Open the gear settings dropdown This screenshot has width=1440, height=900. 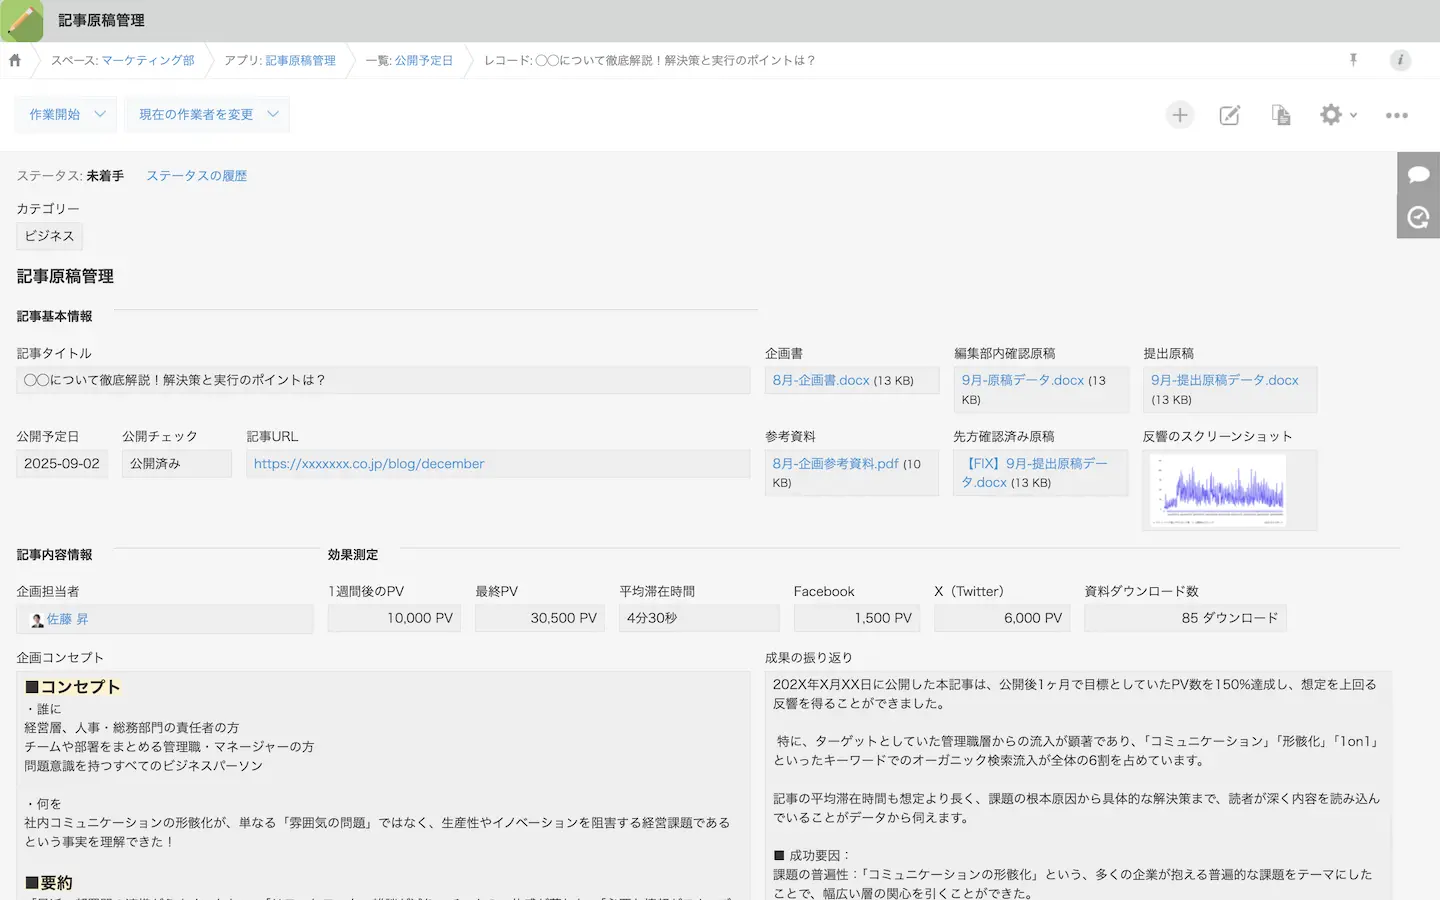point(1337,115)
